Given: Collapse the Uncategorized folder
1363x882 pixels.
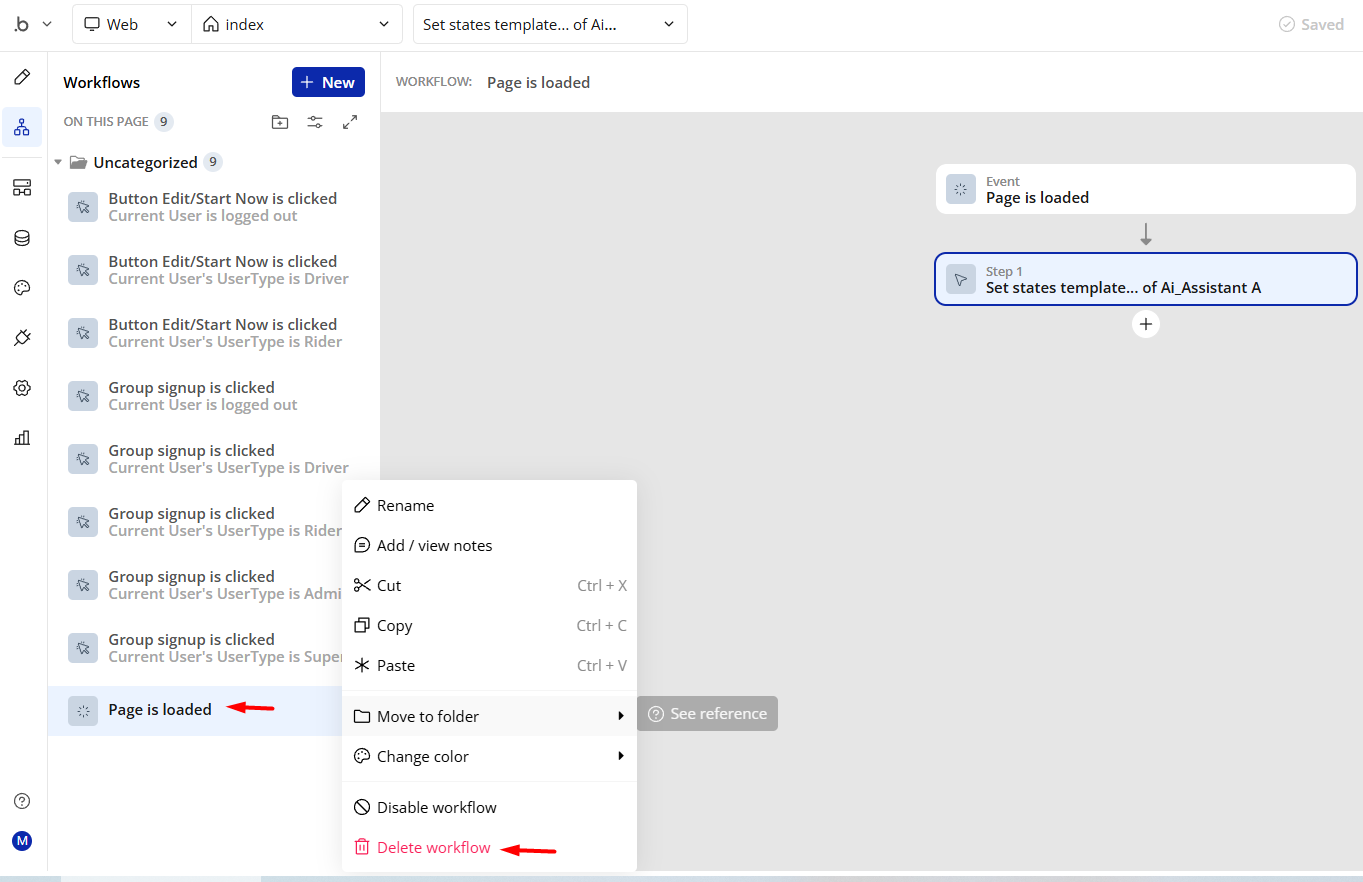Looking at the screenshot, I should (58, 162).
